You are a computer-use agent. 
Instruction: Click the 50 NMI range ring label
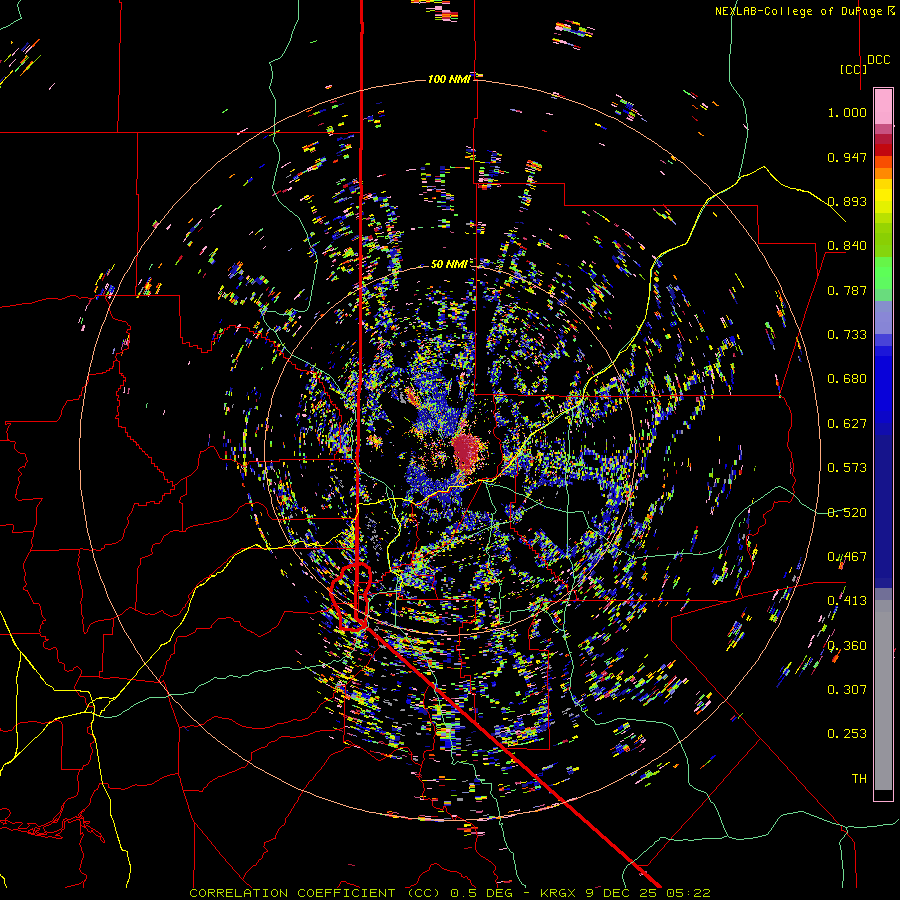[449, 265]
